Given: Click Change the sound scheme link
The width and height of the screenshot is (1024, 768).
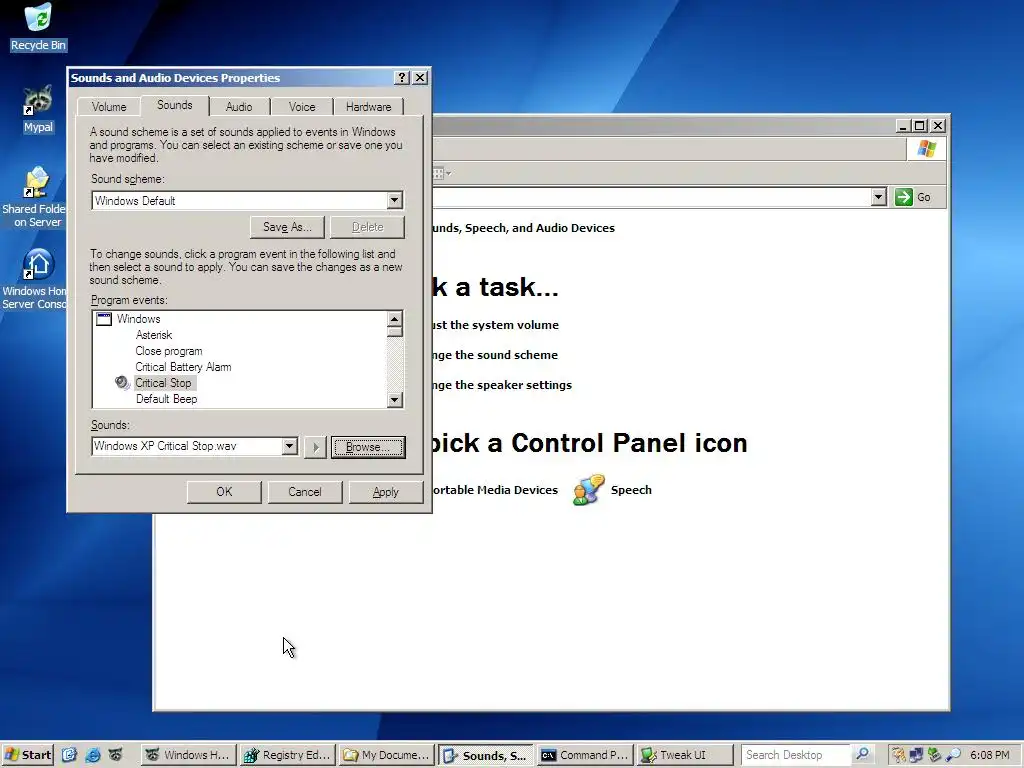Looking at the screenshot, I should pos(494,355).
